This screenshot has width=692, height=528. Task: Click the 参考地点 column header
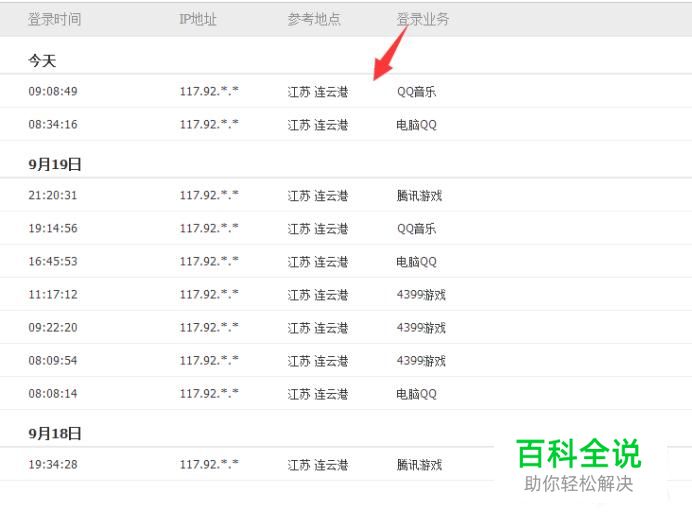[x=314, y=19]
